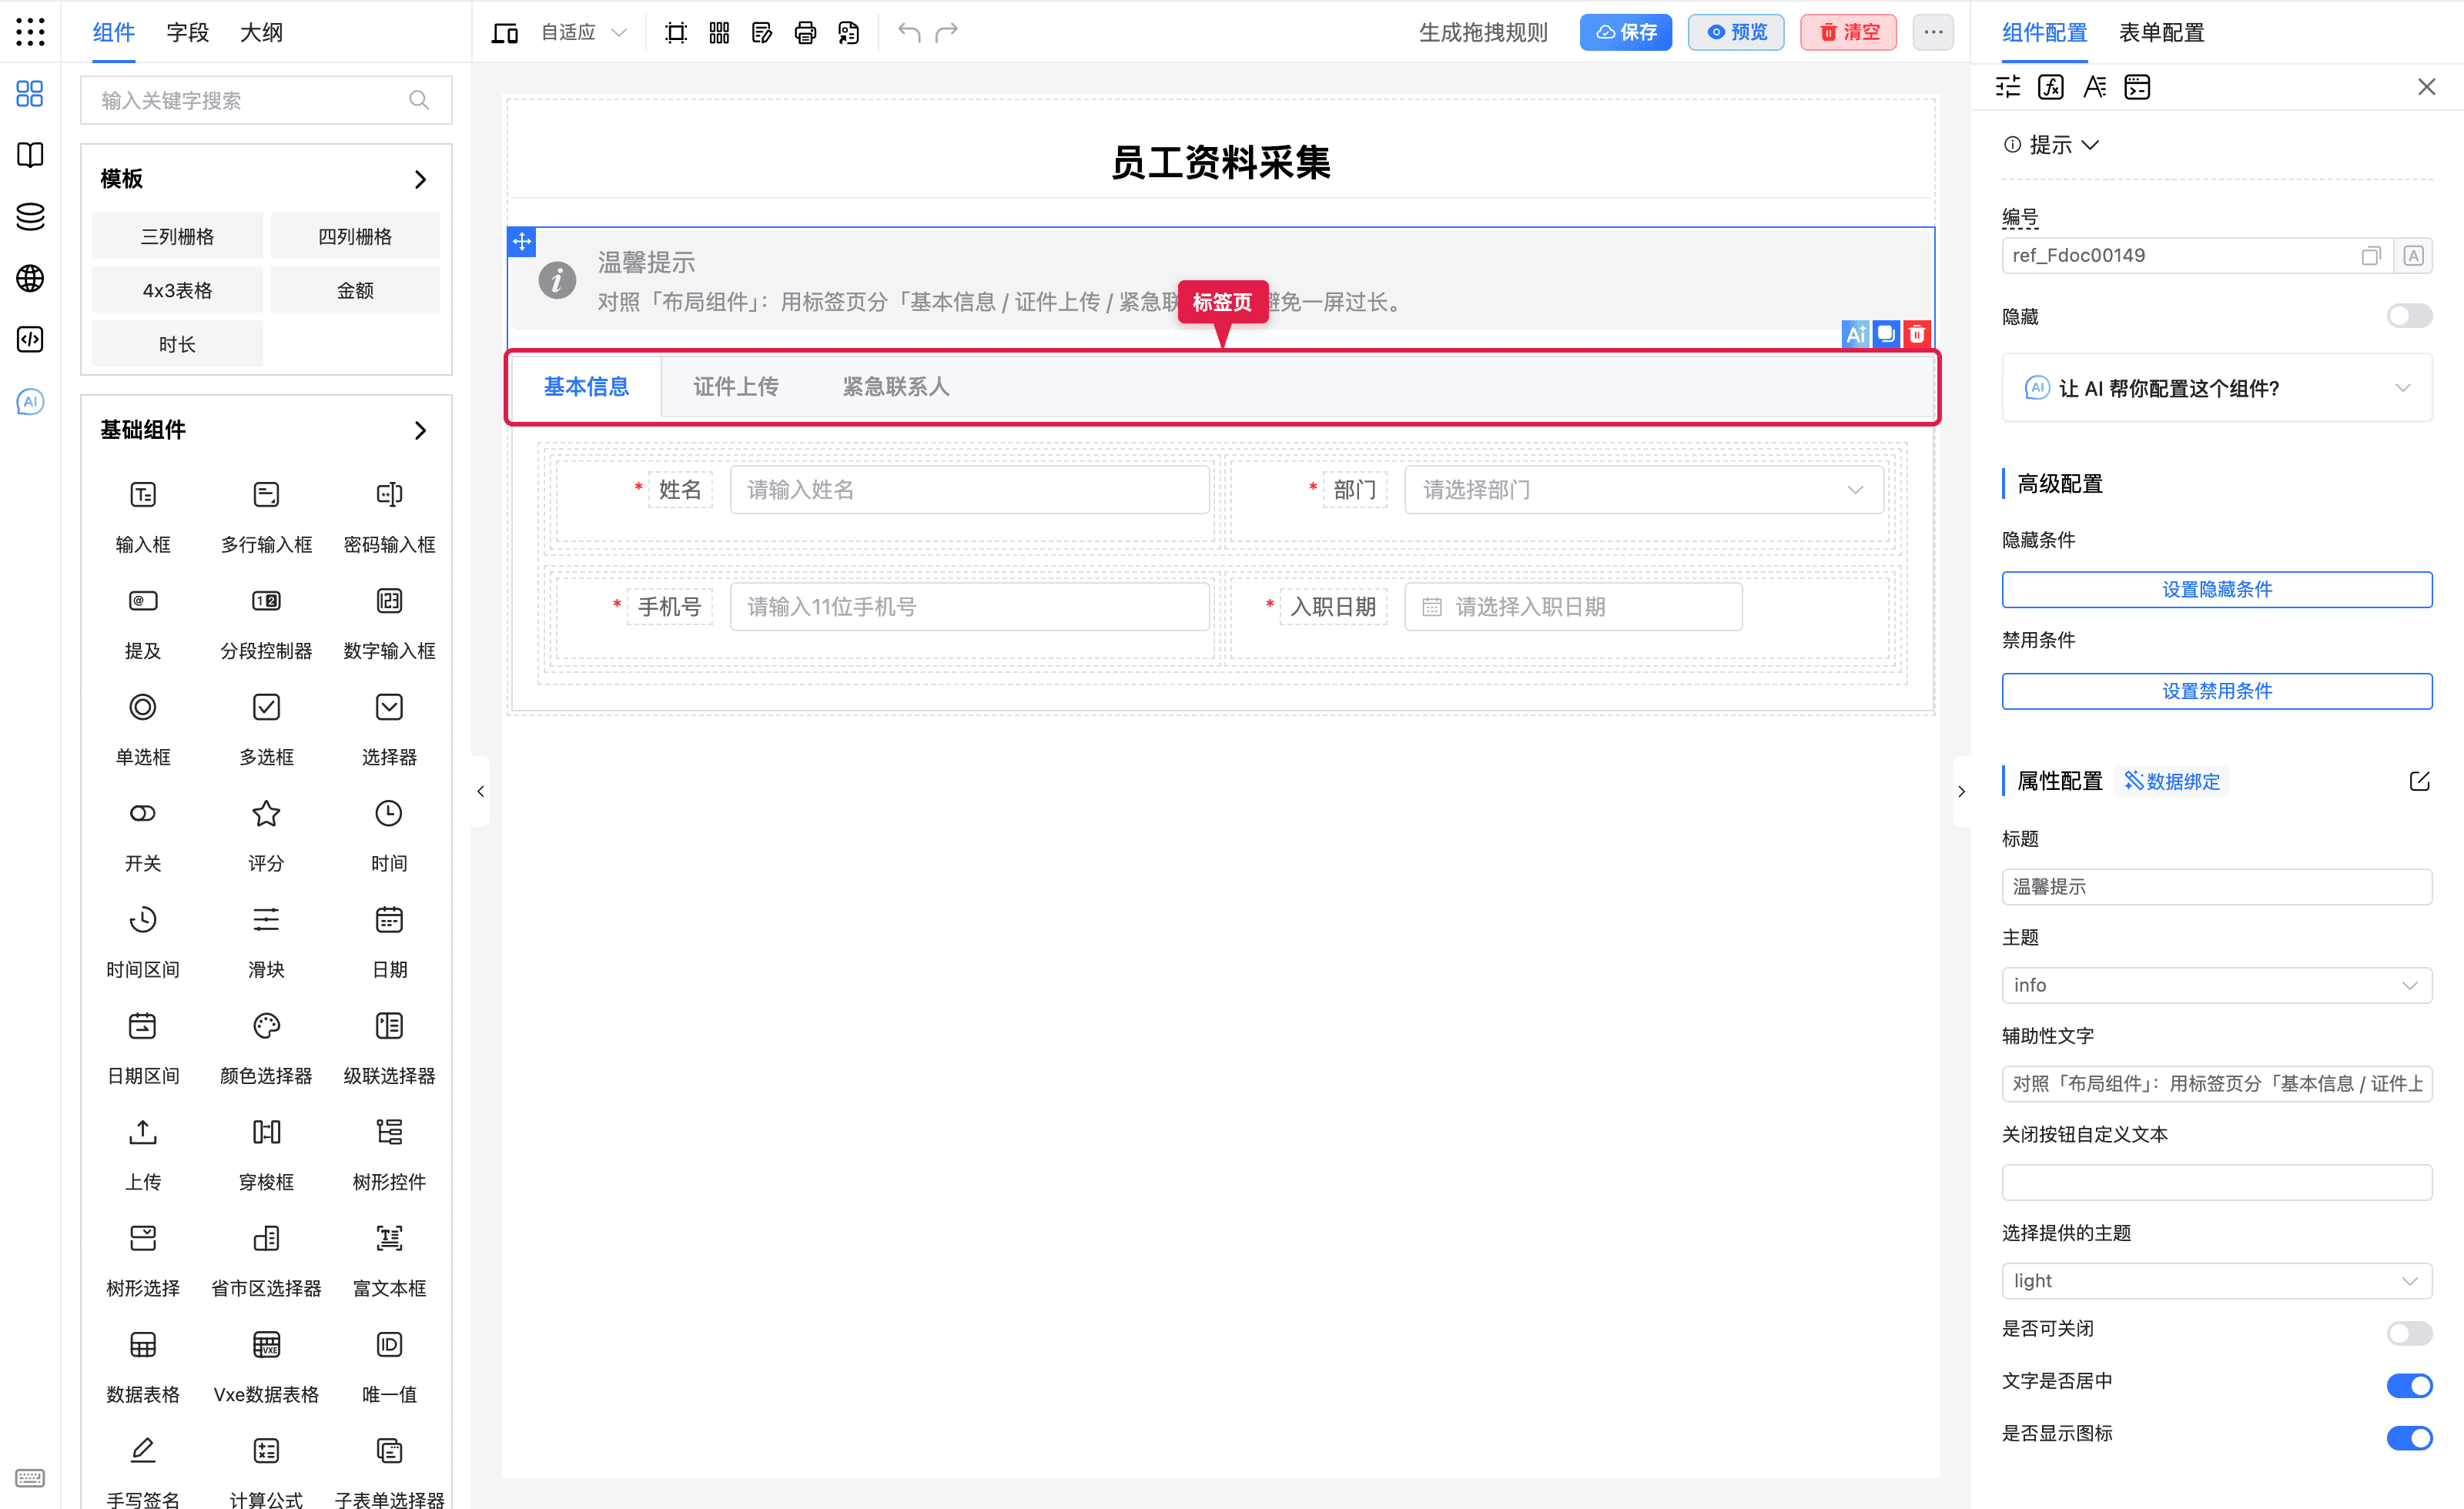This screenshot has width=2464, height=1509.
Task: Collapse the left panel arrow
Action: pyautogui.click(x=481, y=791)
